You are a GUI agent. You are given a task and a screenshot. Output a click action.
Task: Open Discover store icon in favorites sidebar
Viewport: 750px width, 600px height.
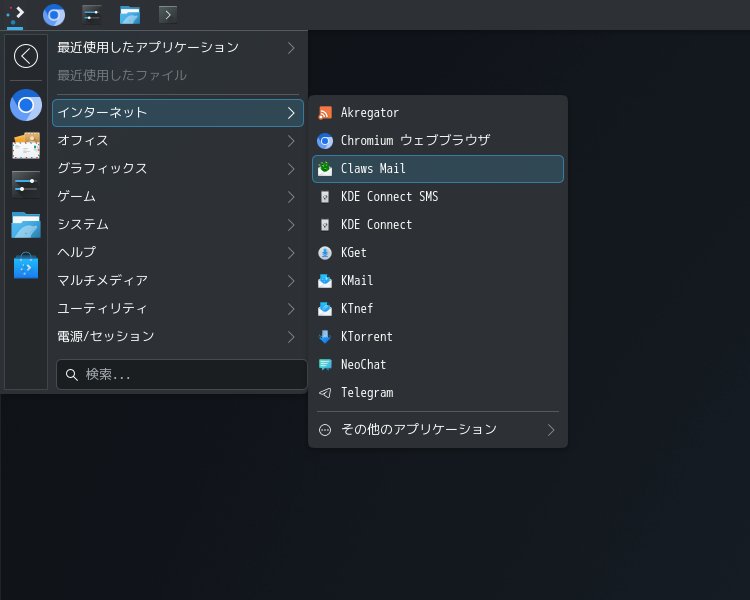pyautogui.click(x=26, y=266)
